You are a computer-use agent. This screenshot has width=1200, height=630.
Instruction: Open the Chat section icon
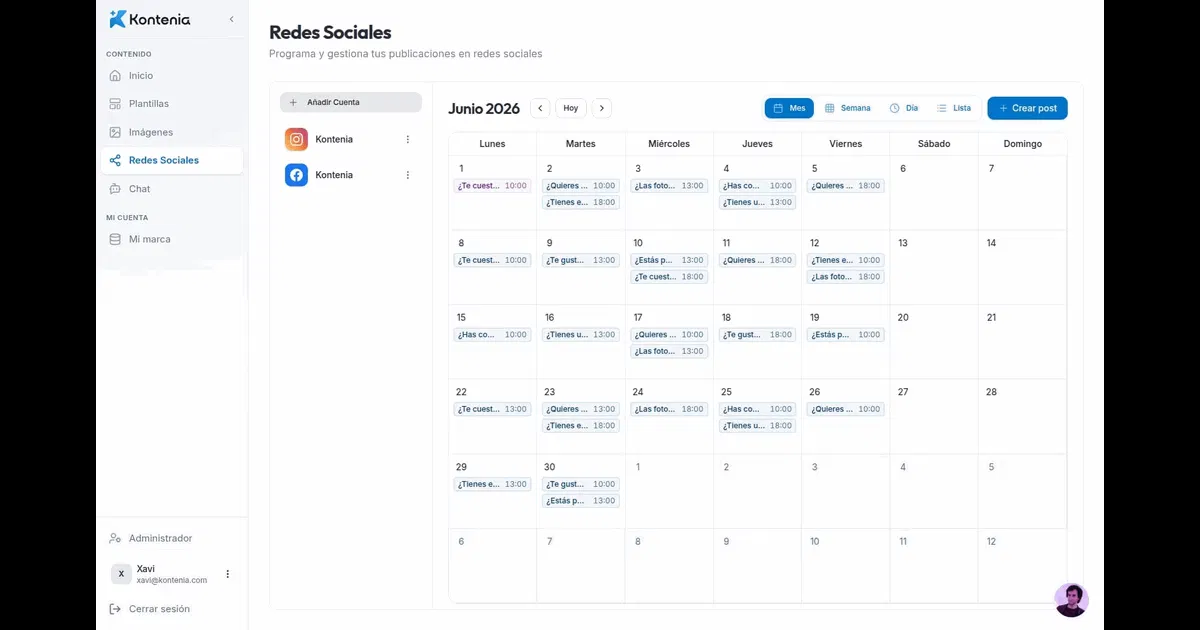pos(115,189)
